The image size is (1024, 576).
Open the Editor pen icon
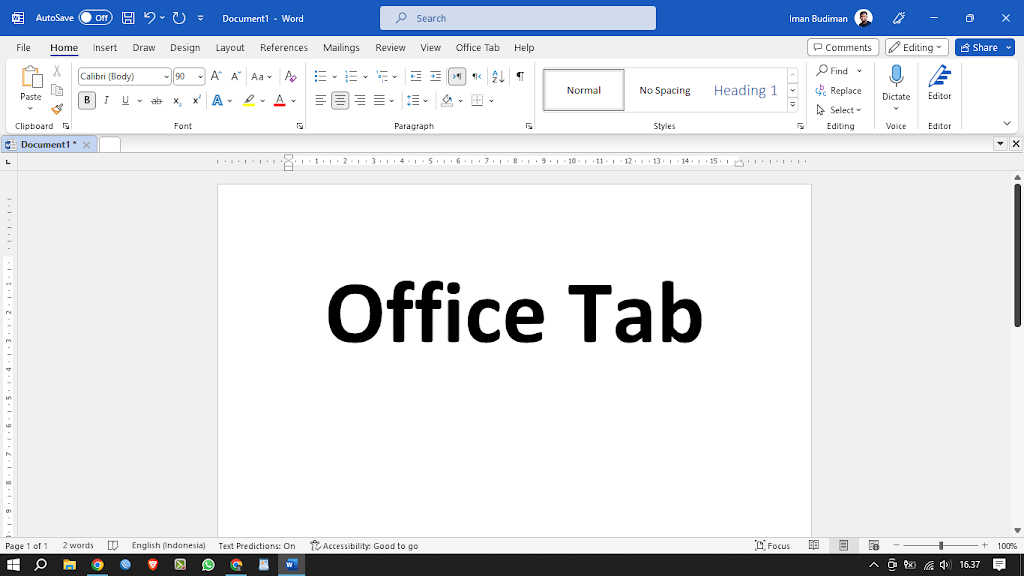[x=939, y=76]
